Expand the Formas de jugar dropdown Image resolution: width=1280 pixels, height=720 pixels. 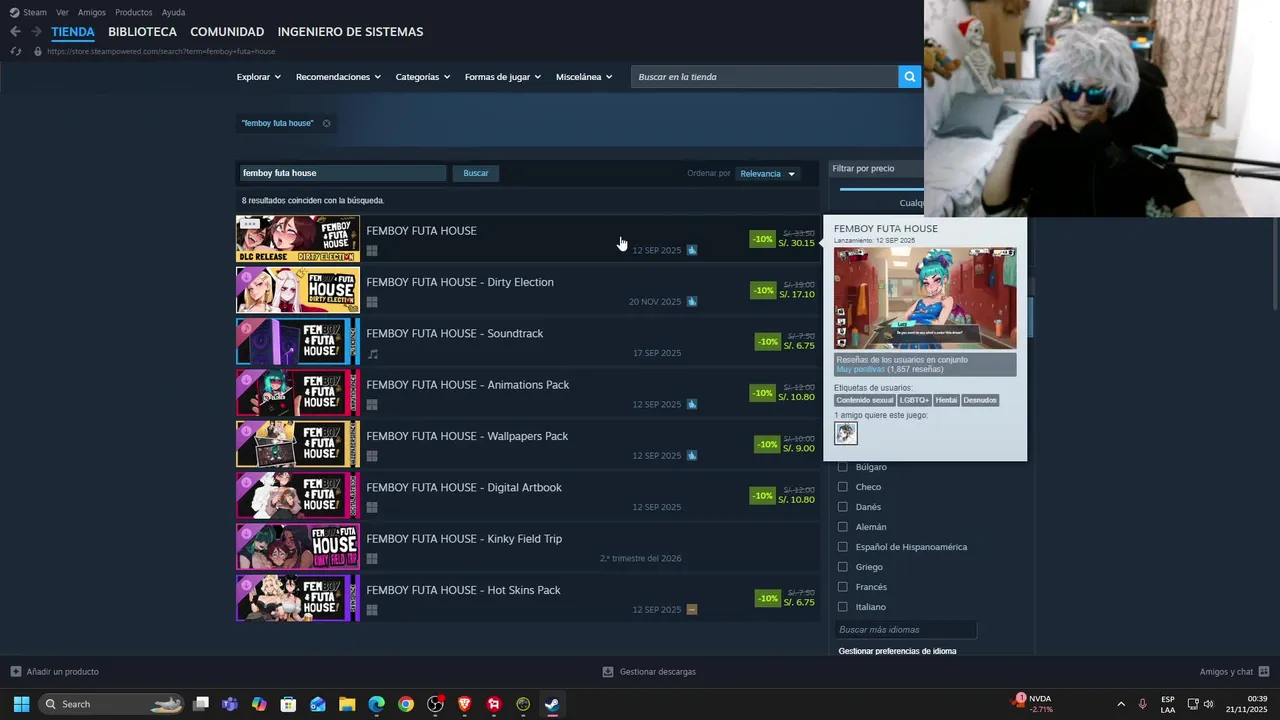pyautogui.click(x=503, y=77)
